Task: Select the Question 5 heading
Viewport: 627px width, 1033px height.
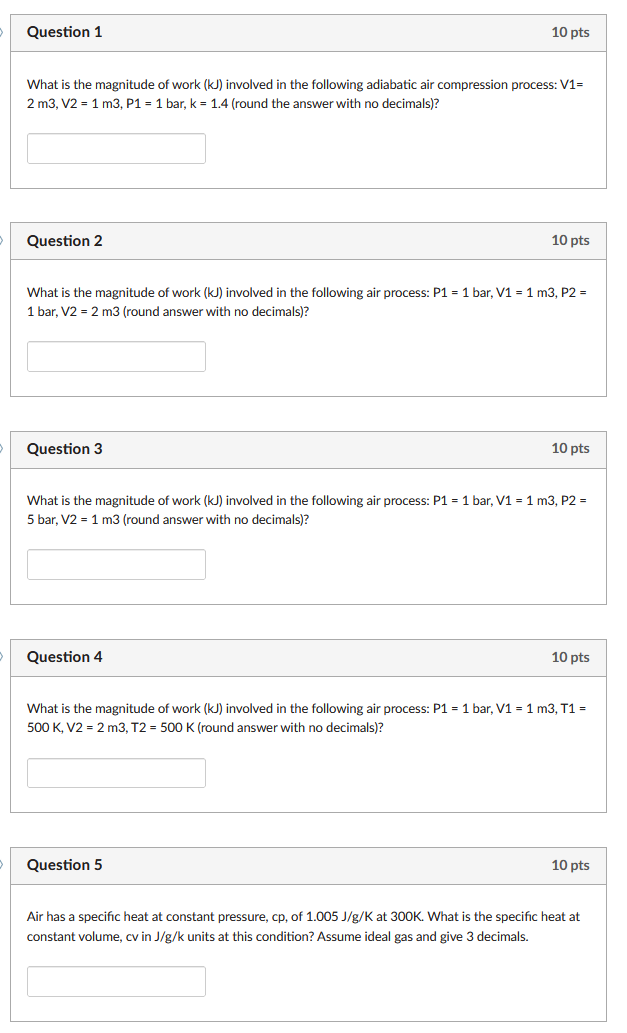Action: pyautogui.click(x=65, y=865)
